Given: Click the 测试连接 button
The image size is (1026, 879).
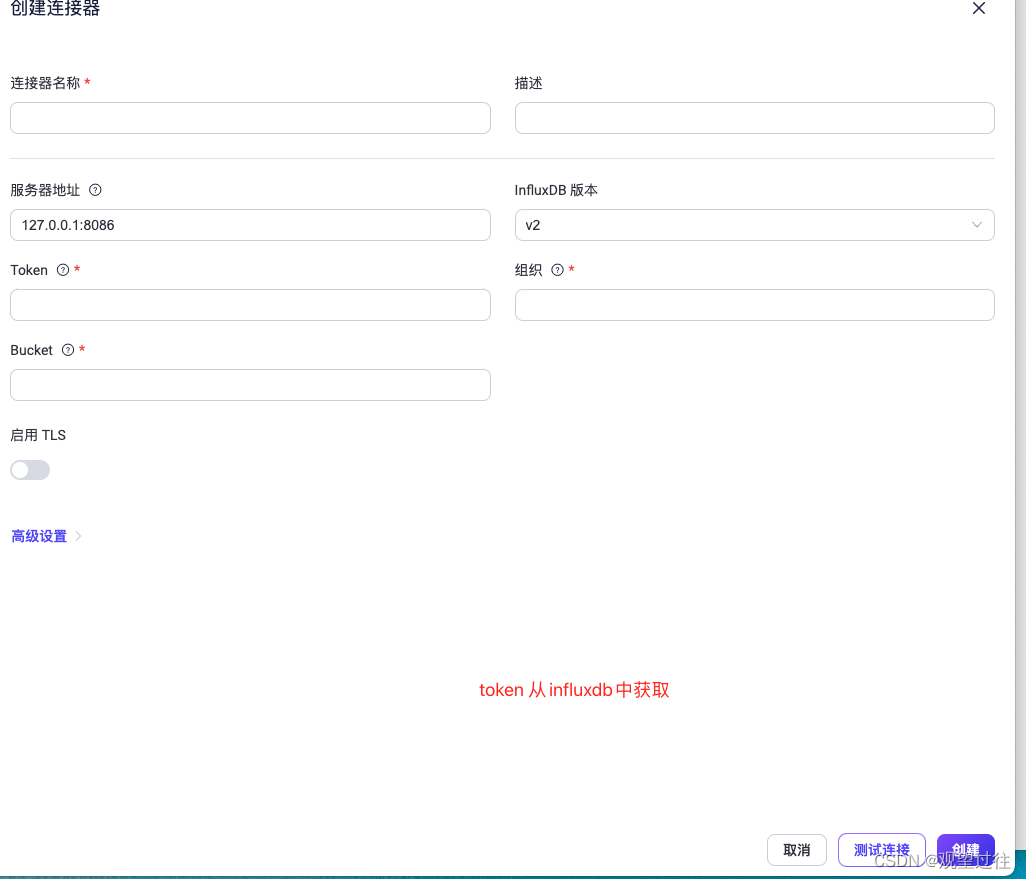Looking at the screenshot, I should coord(881,850).
